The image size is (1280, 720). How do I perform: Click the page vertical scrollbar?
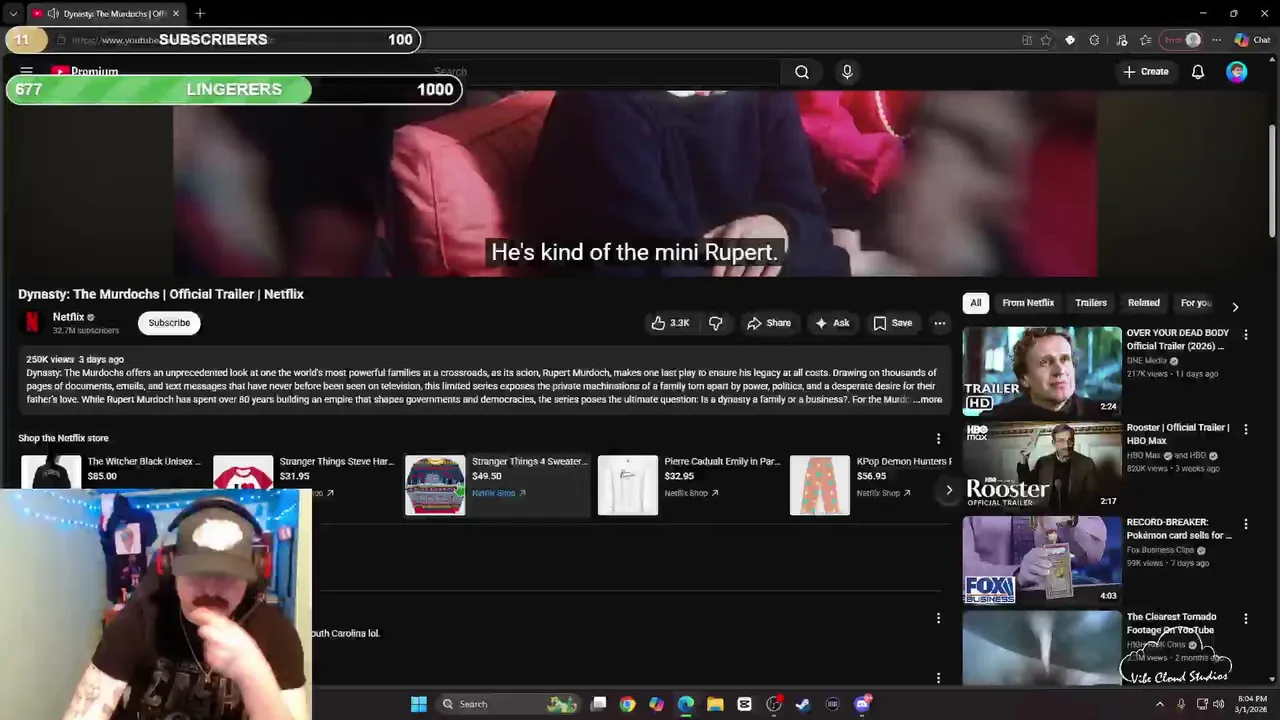point(1272,180)
